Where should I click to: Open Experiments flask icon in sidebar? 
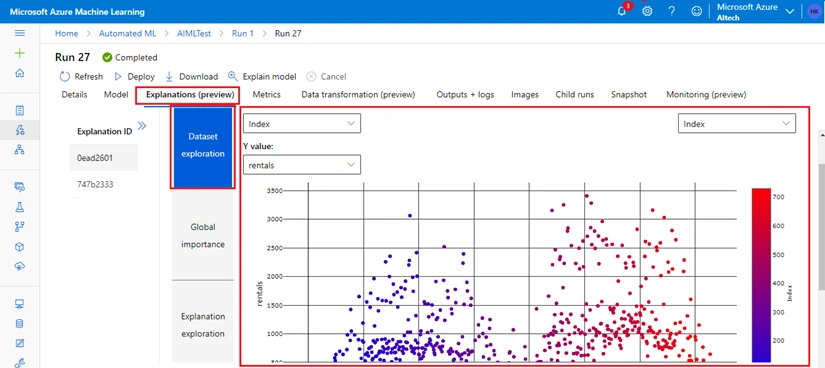pos(20,206)
